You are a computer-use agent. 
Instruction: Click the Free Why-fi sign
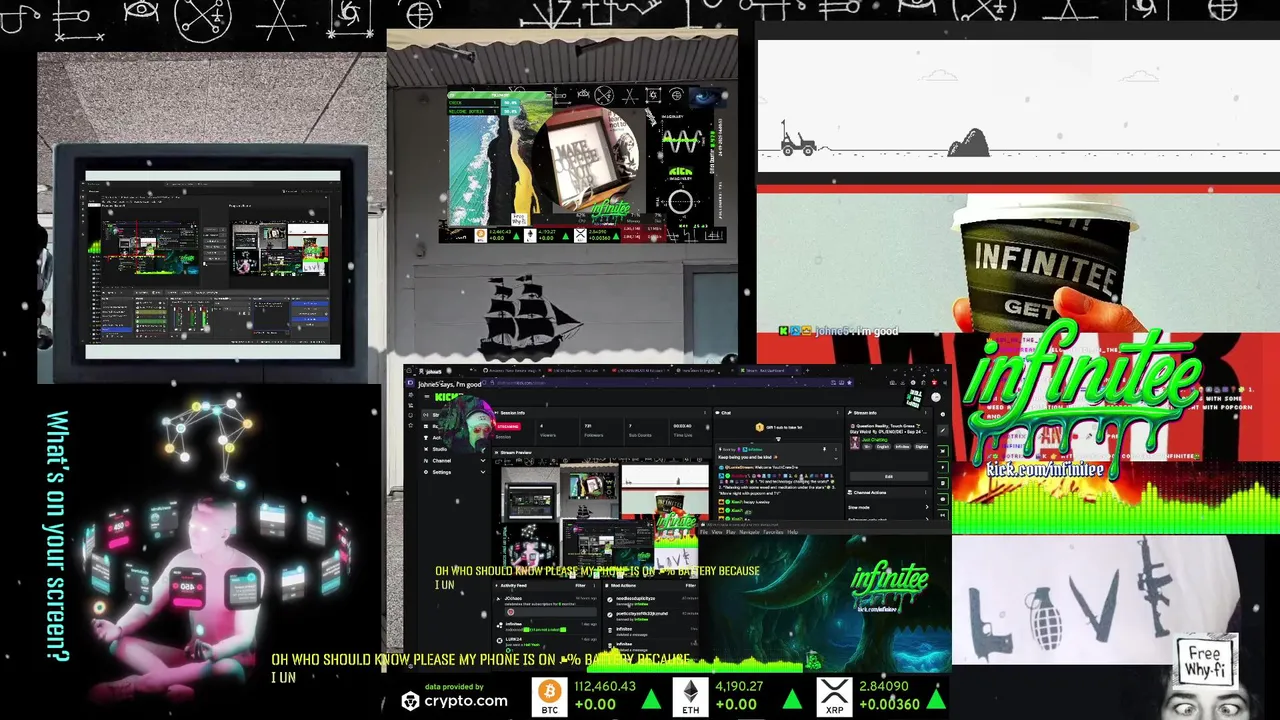pyautogui.click(x=1205, y=661)
